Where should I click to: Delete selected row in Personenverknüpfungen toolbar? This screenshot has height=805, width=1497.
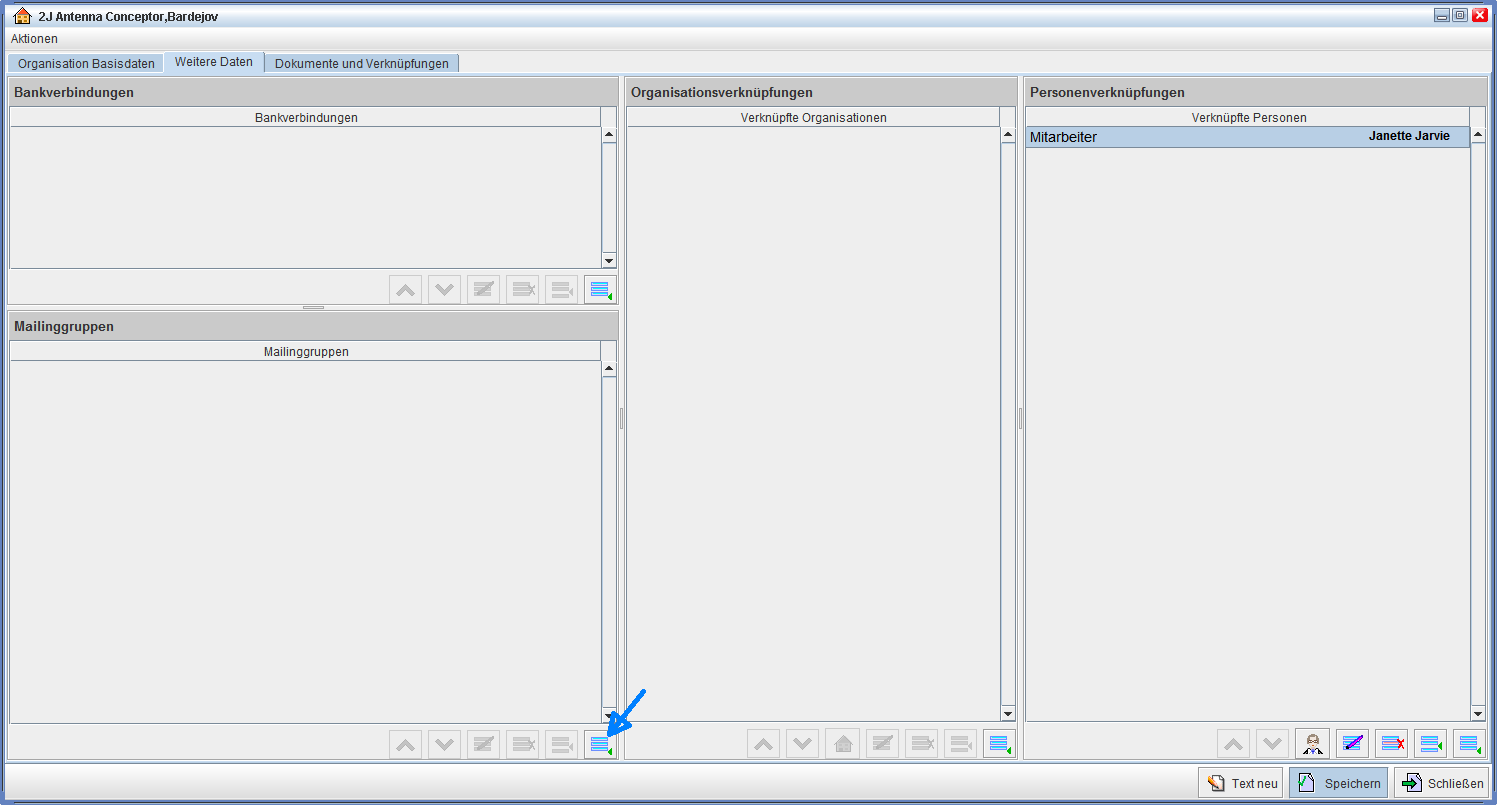coord(1391,744)
